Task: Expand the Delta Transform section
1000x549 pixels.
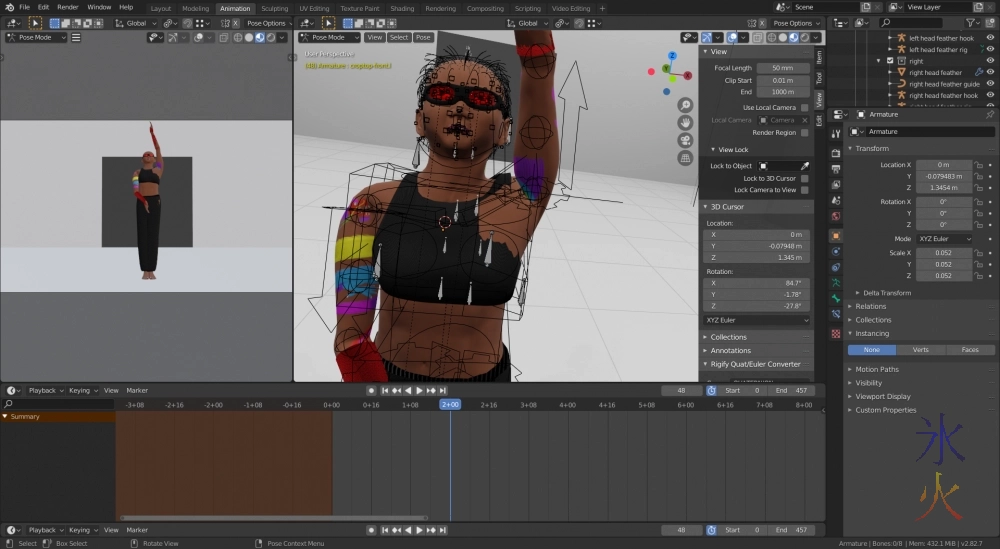Action: pyautogui.click(x=887, y=293)
